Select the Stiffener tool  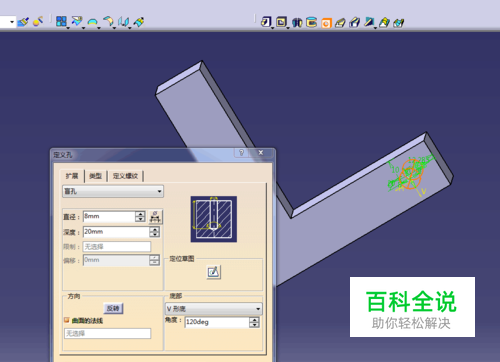369,22
